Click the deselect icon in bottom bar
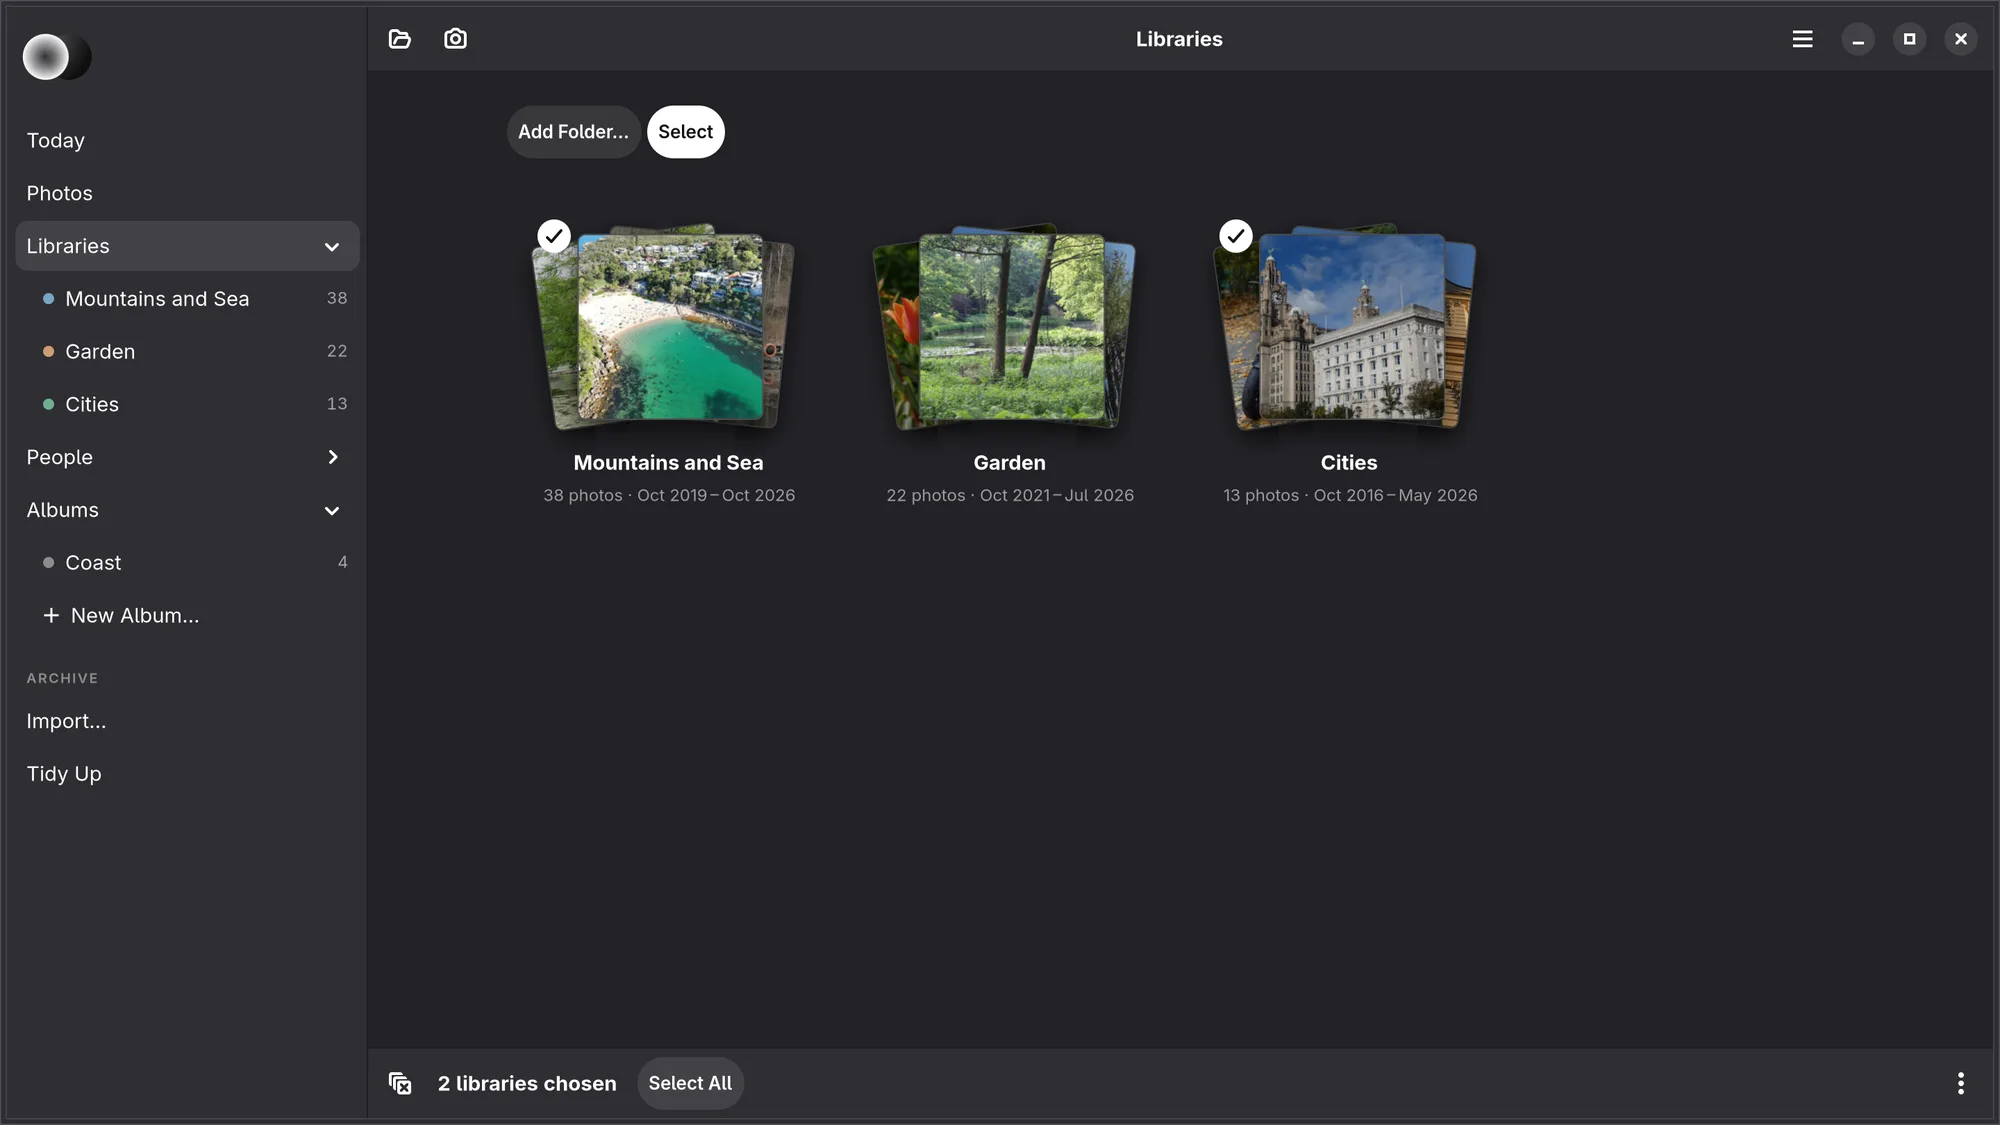 click(400, 1083)
